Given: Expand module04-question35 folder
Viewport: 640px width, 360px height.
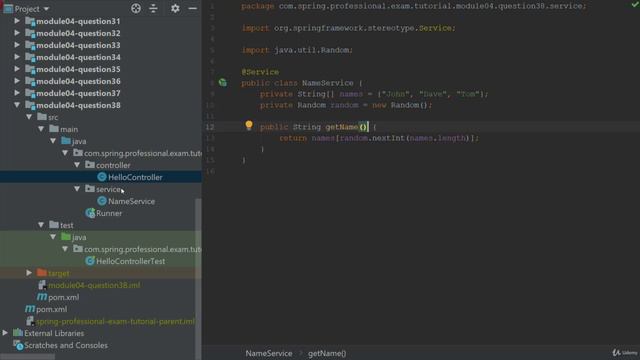Looking at the screenshot, I should (17, 69).
